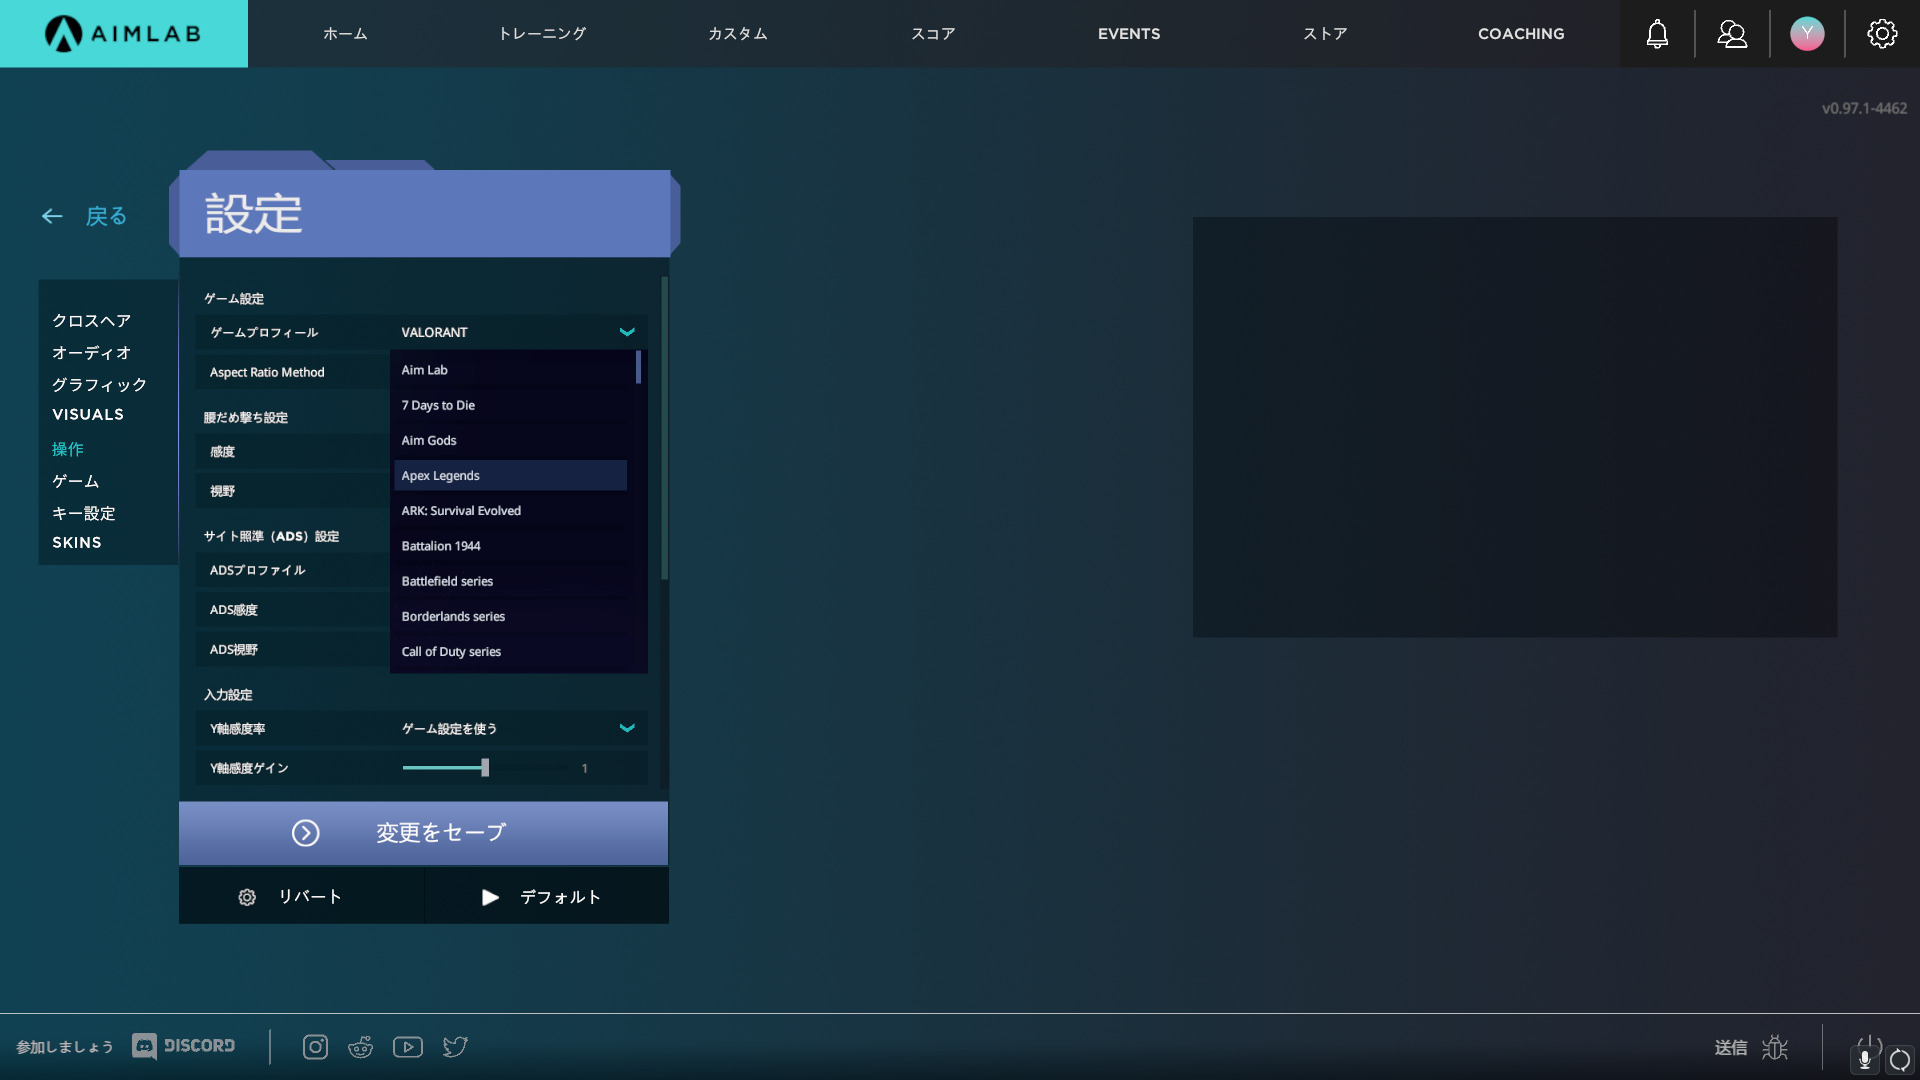Open the friends icon in top bar
The height and width of the screenshot is (1080, 1920).
[1732, 34]
